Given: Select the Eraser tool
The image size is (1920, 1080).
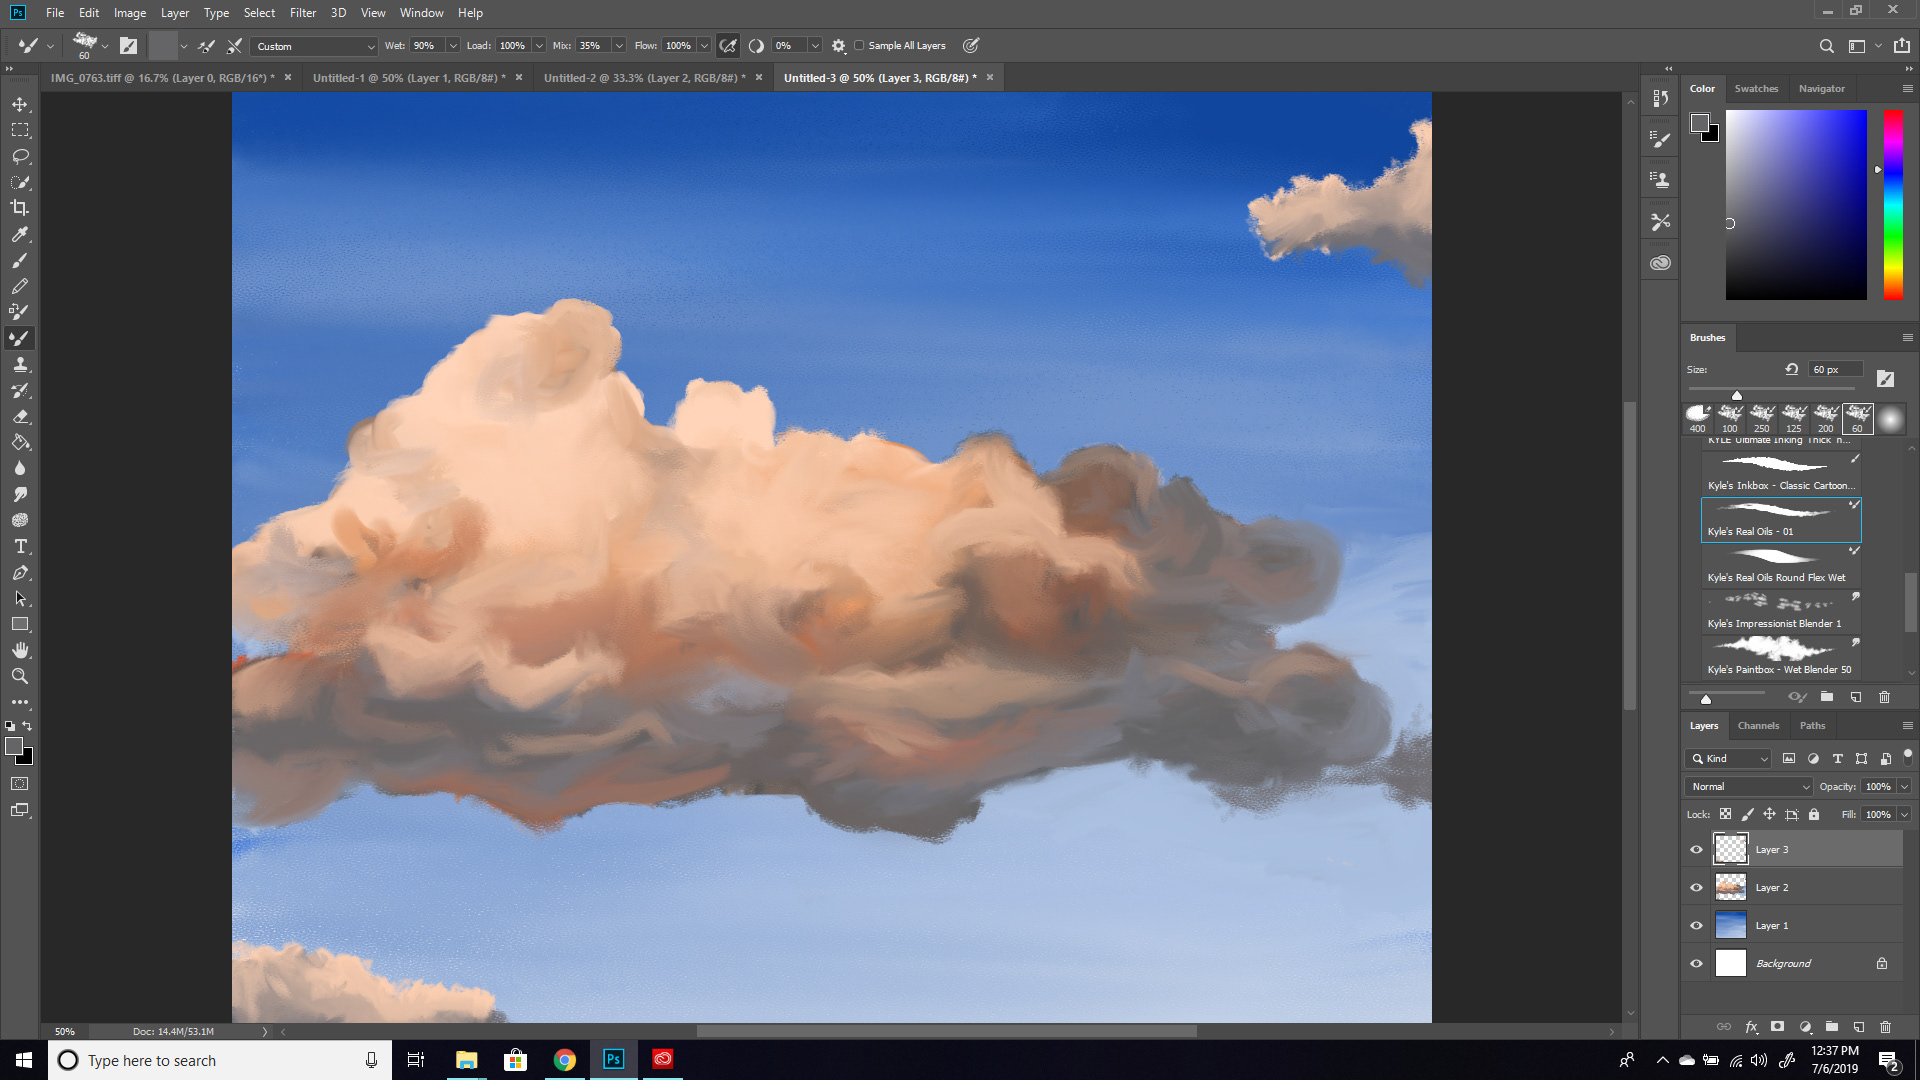Looking at the screenshot, I should click(x=20, y=416).
